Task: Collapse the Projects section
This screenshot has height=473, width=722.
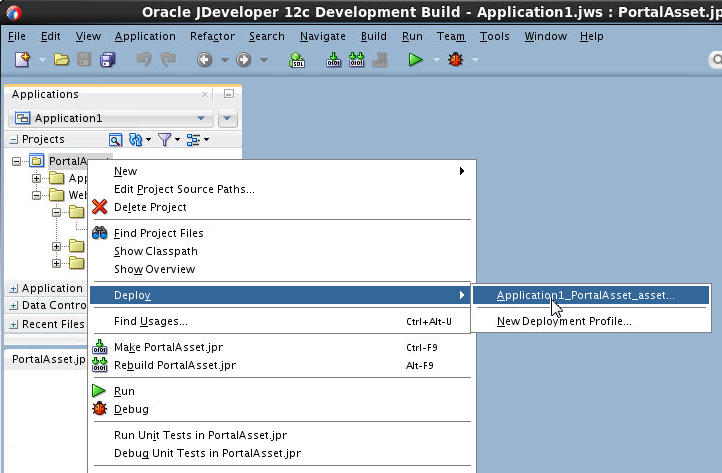Action: tap(14, 139)
